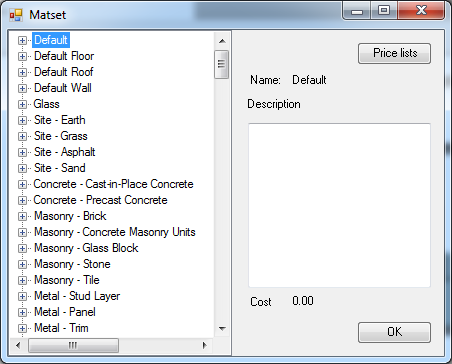Expand the Default Roof node
This screenshot has height=364, width=452.
(22, 72)
